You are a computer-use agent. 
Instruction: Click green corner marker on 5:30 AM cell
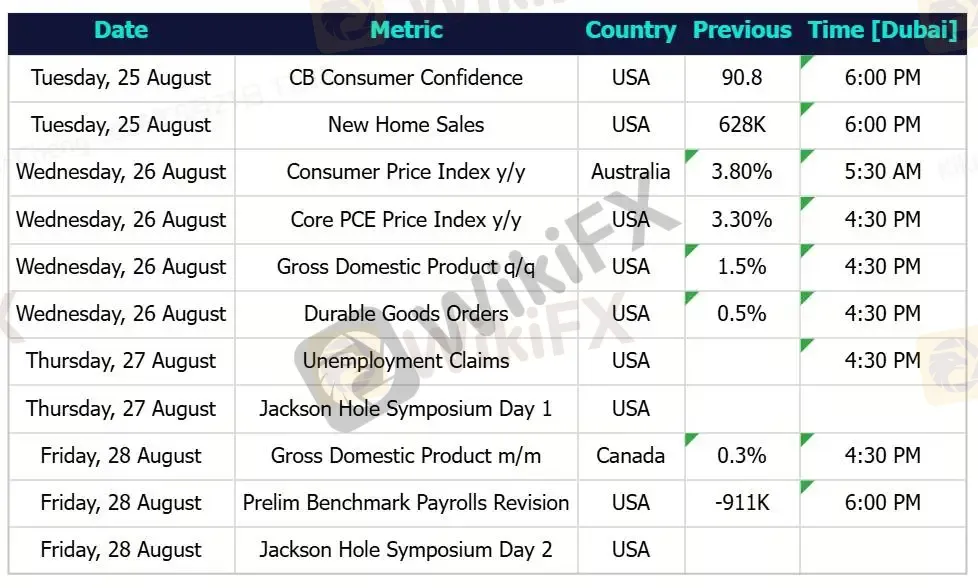806,155
